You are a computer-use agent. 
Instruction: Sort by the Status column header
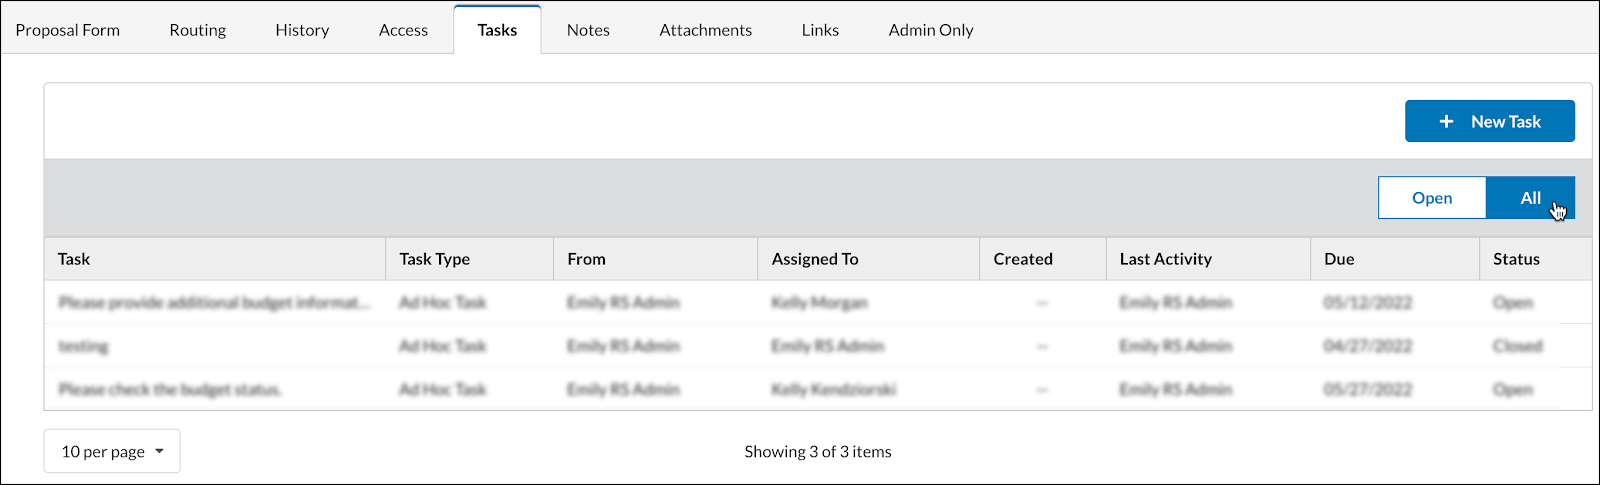(x=1516, y=259)
